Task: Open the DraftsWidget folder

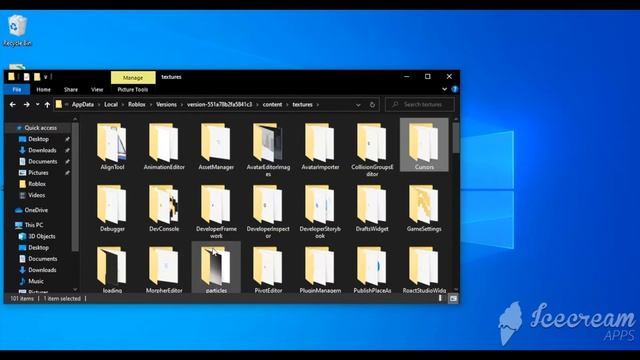Action: [372, 209]
